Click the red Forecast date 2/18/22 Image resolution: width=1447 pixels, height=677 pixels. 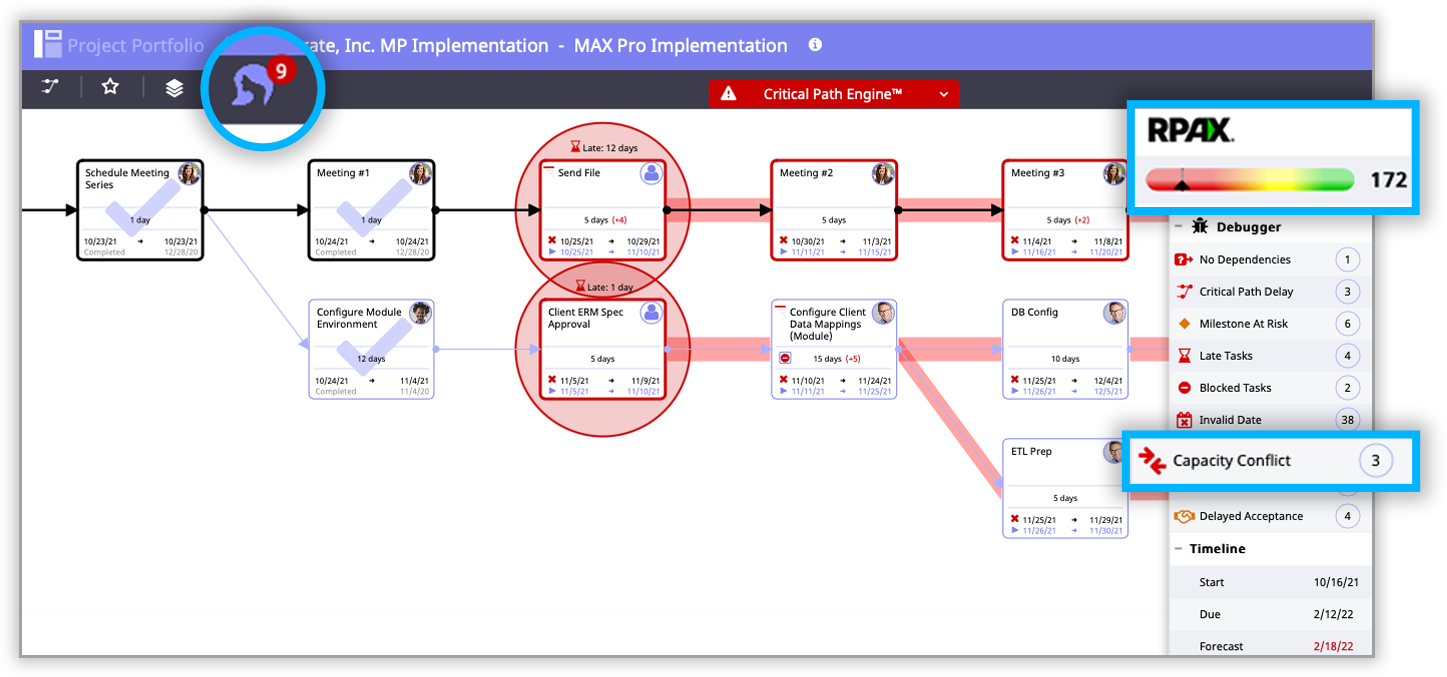coord(1333,645)
